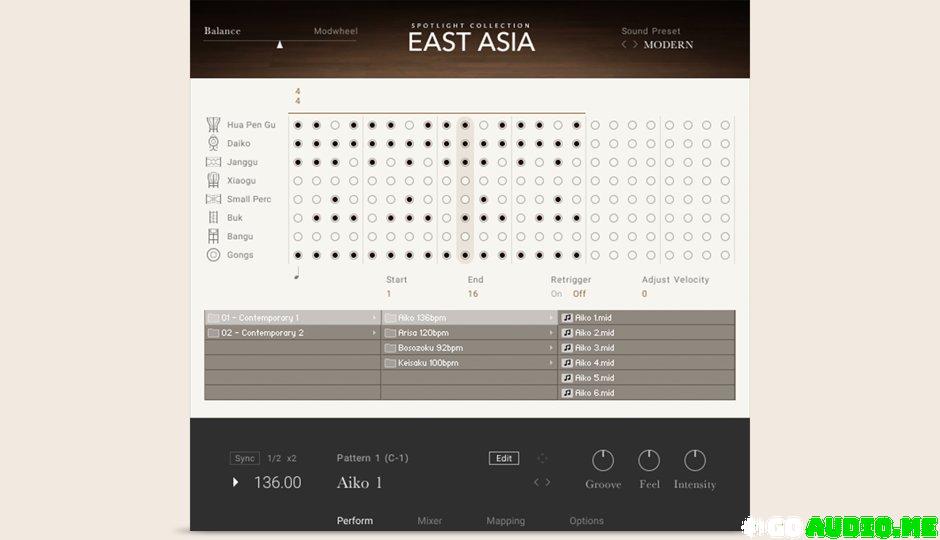Toggle first step of Janggu row
Viewport: 940px width, 540px height.
pos(298,162)
